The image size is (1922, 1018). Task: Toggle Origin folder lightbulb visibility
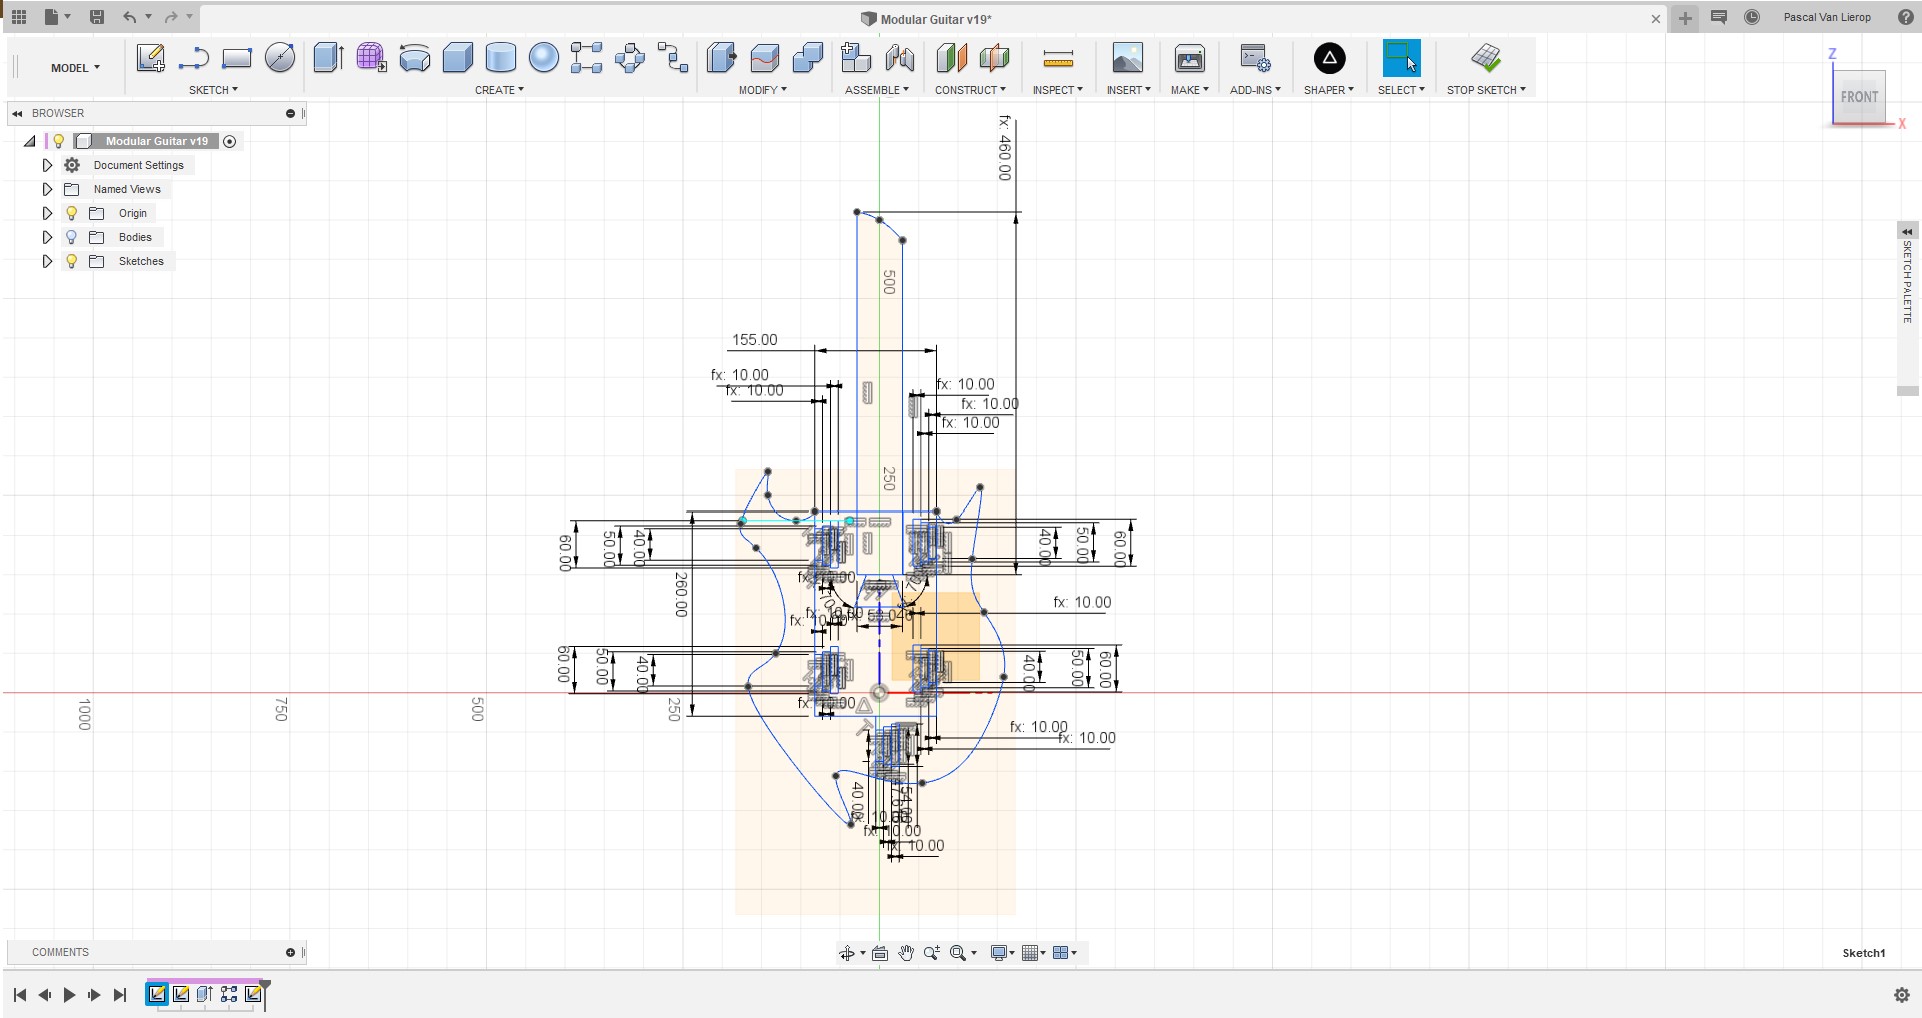click(x=71, y=213)
